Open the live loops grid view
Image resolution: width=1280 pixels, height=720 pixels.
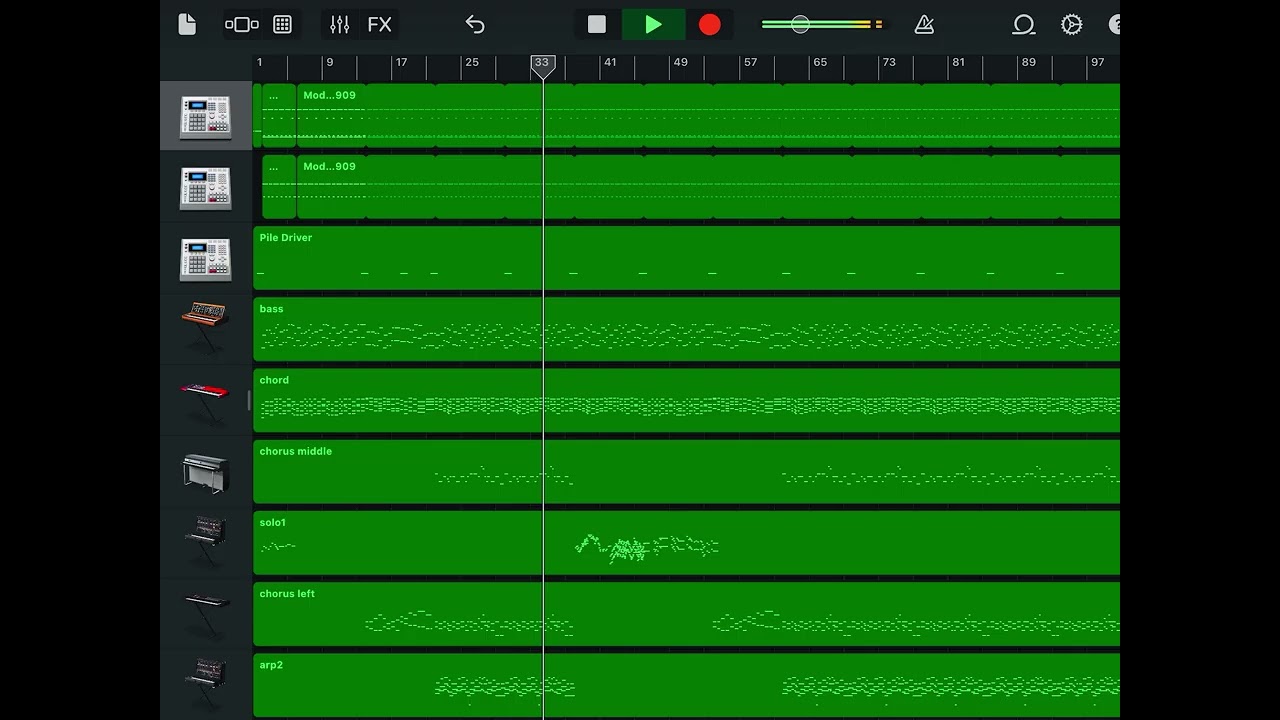coord(282,25)
